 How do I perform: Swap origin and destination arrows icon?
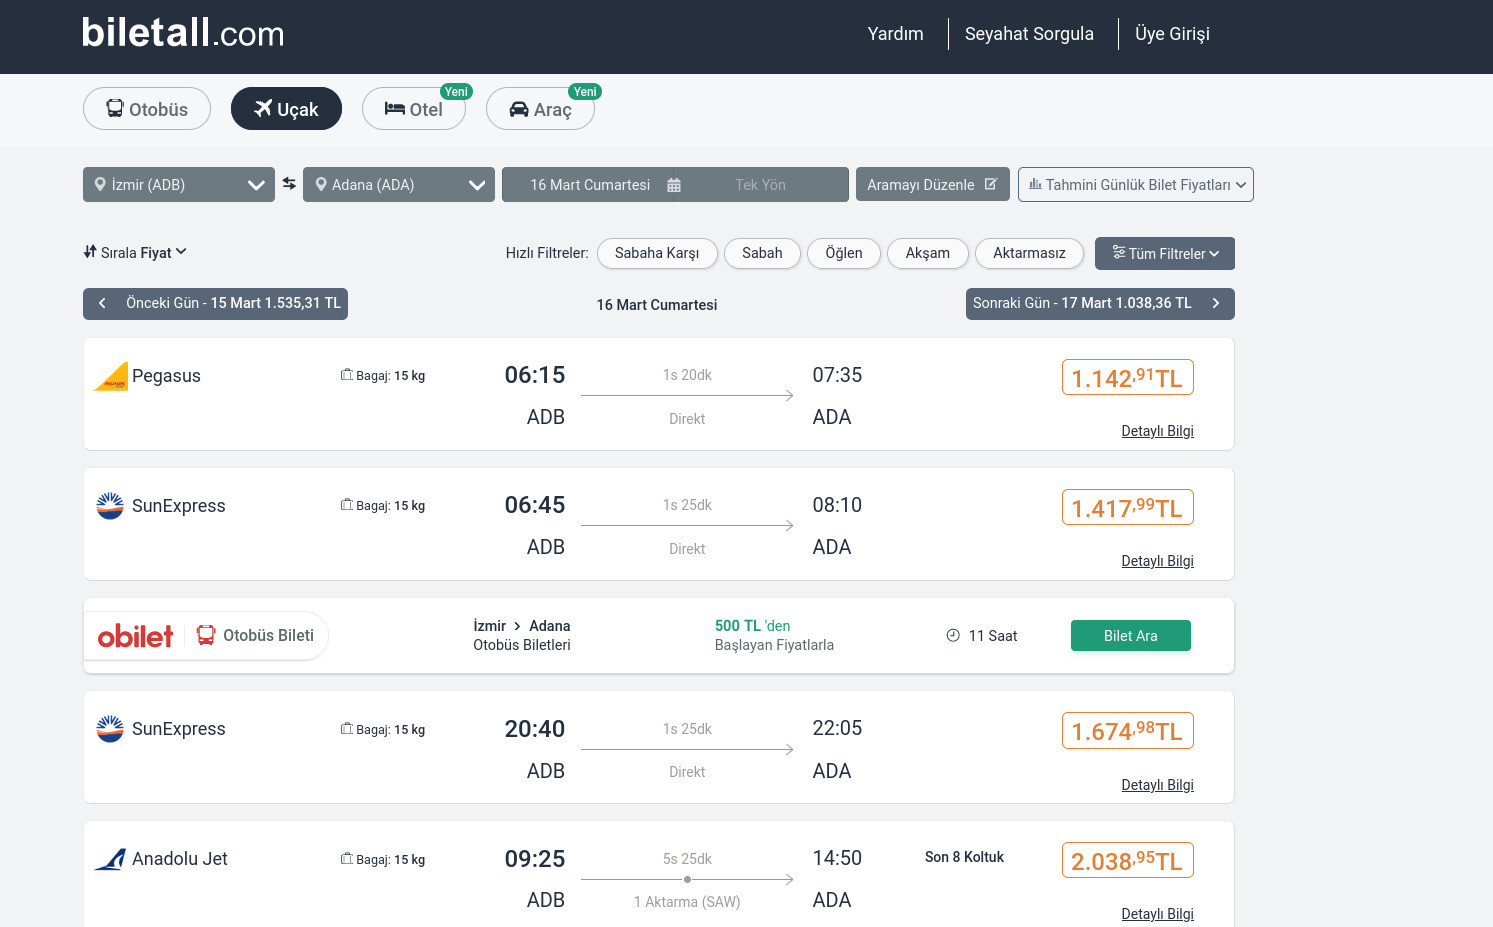[x=289, y=183]
